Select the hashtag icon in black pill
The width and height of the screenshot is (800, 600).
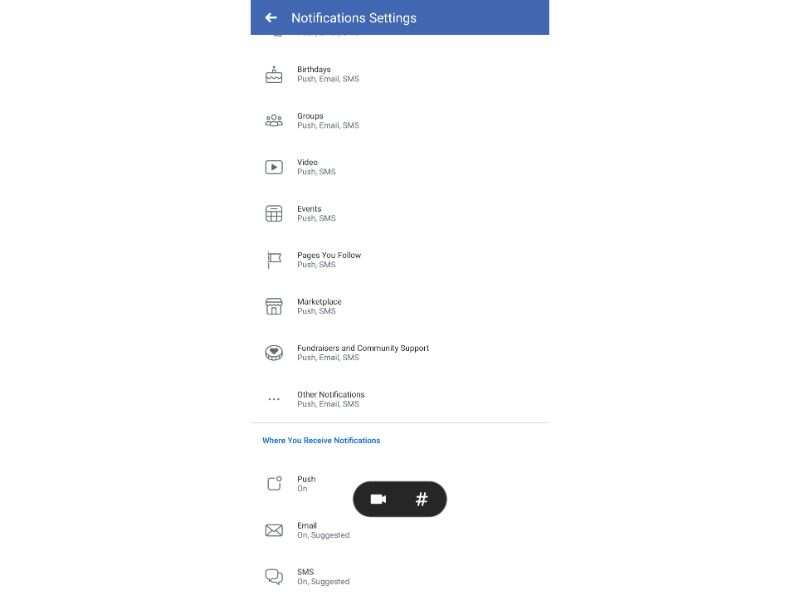(x=422, y=498)
